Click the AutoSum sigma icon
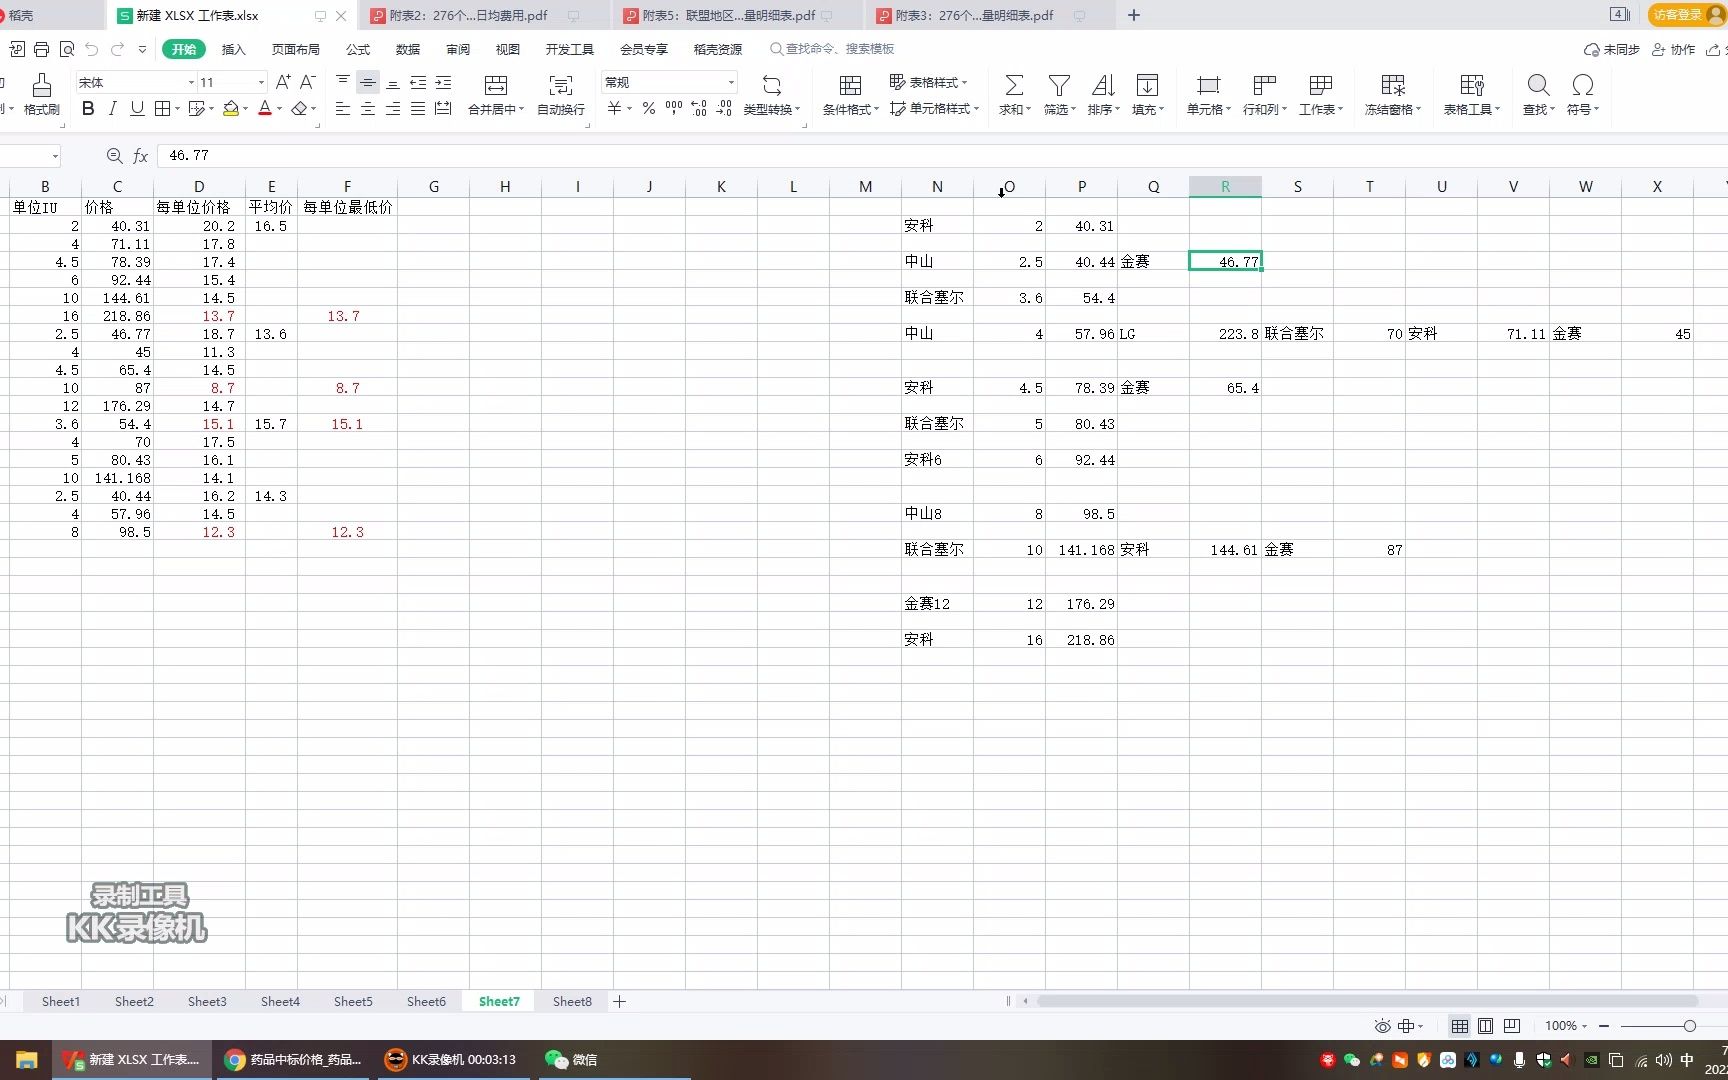 1014,85
